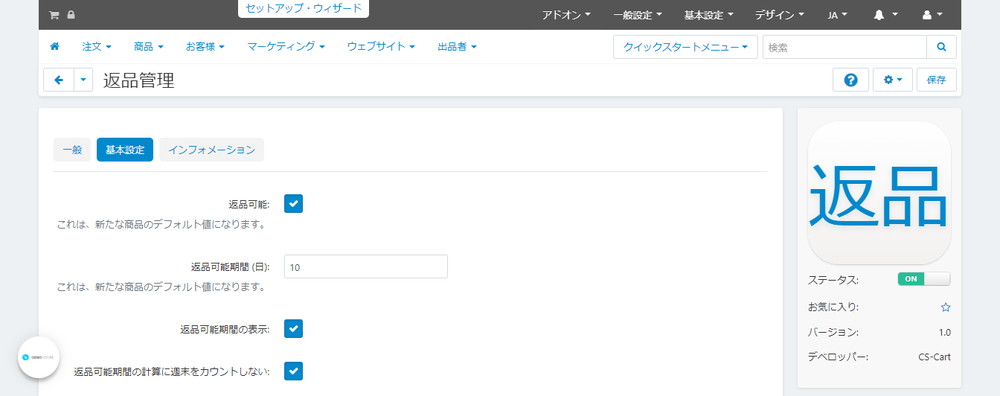Switch the ステータス ON toggle off
1000x396 pixels.
(x=924, y=279)
